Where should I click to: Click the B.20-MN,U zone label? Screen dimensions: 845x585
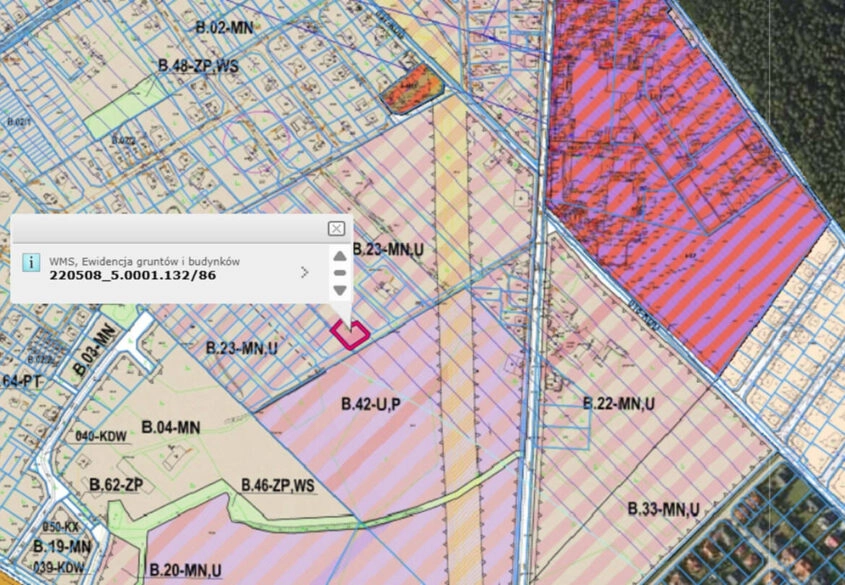[x=185, y=570]
